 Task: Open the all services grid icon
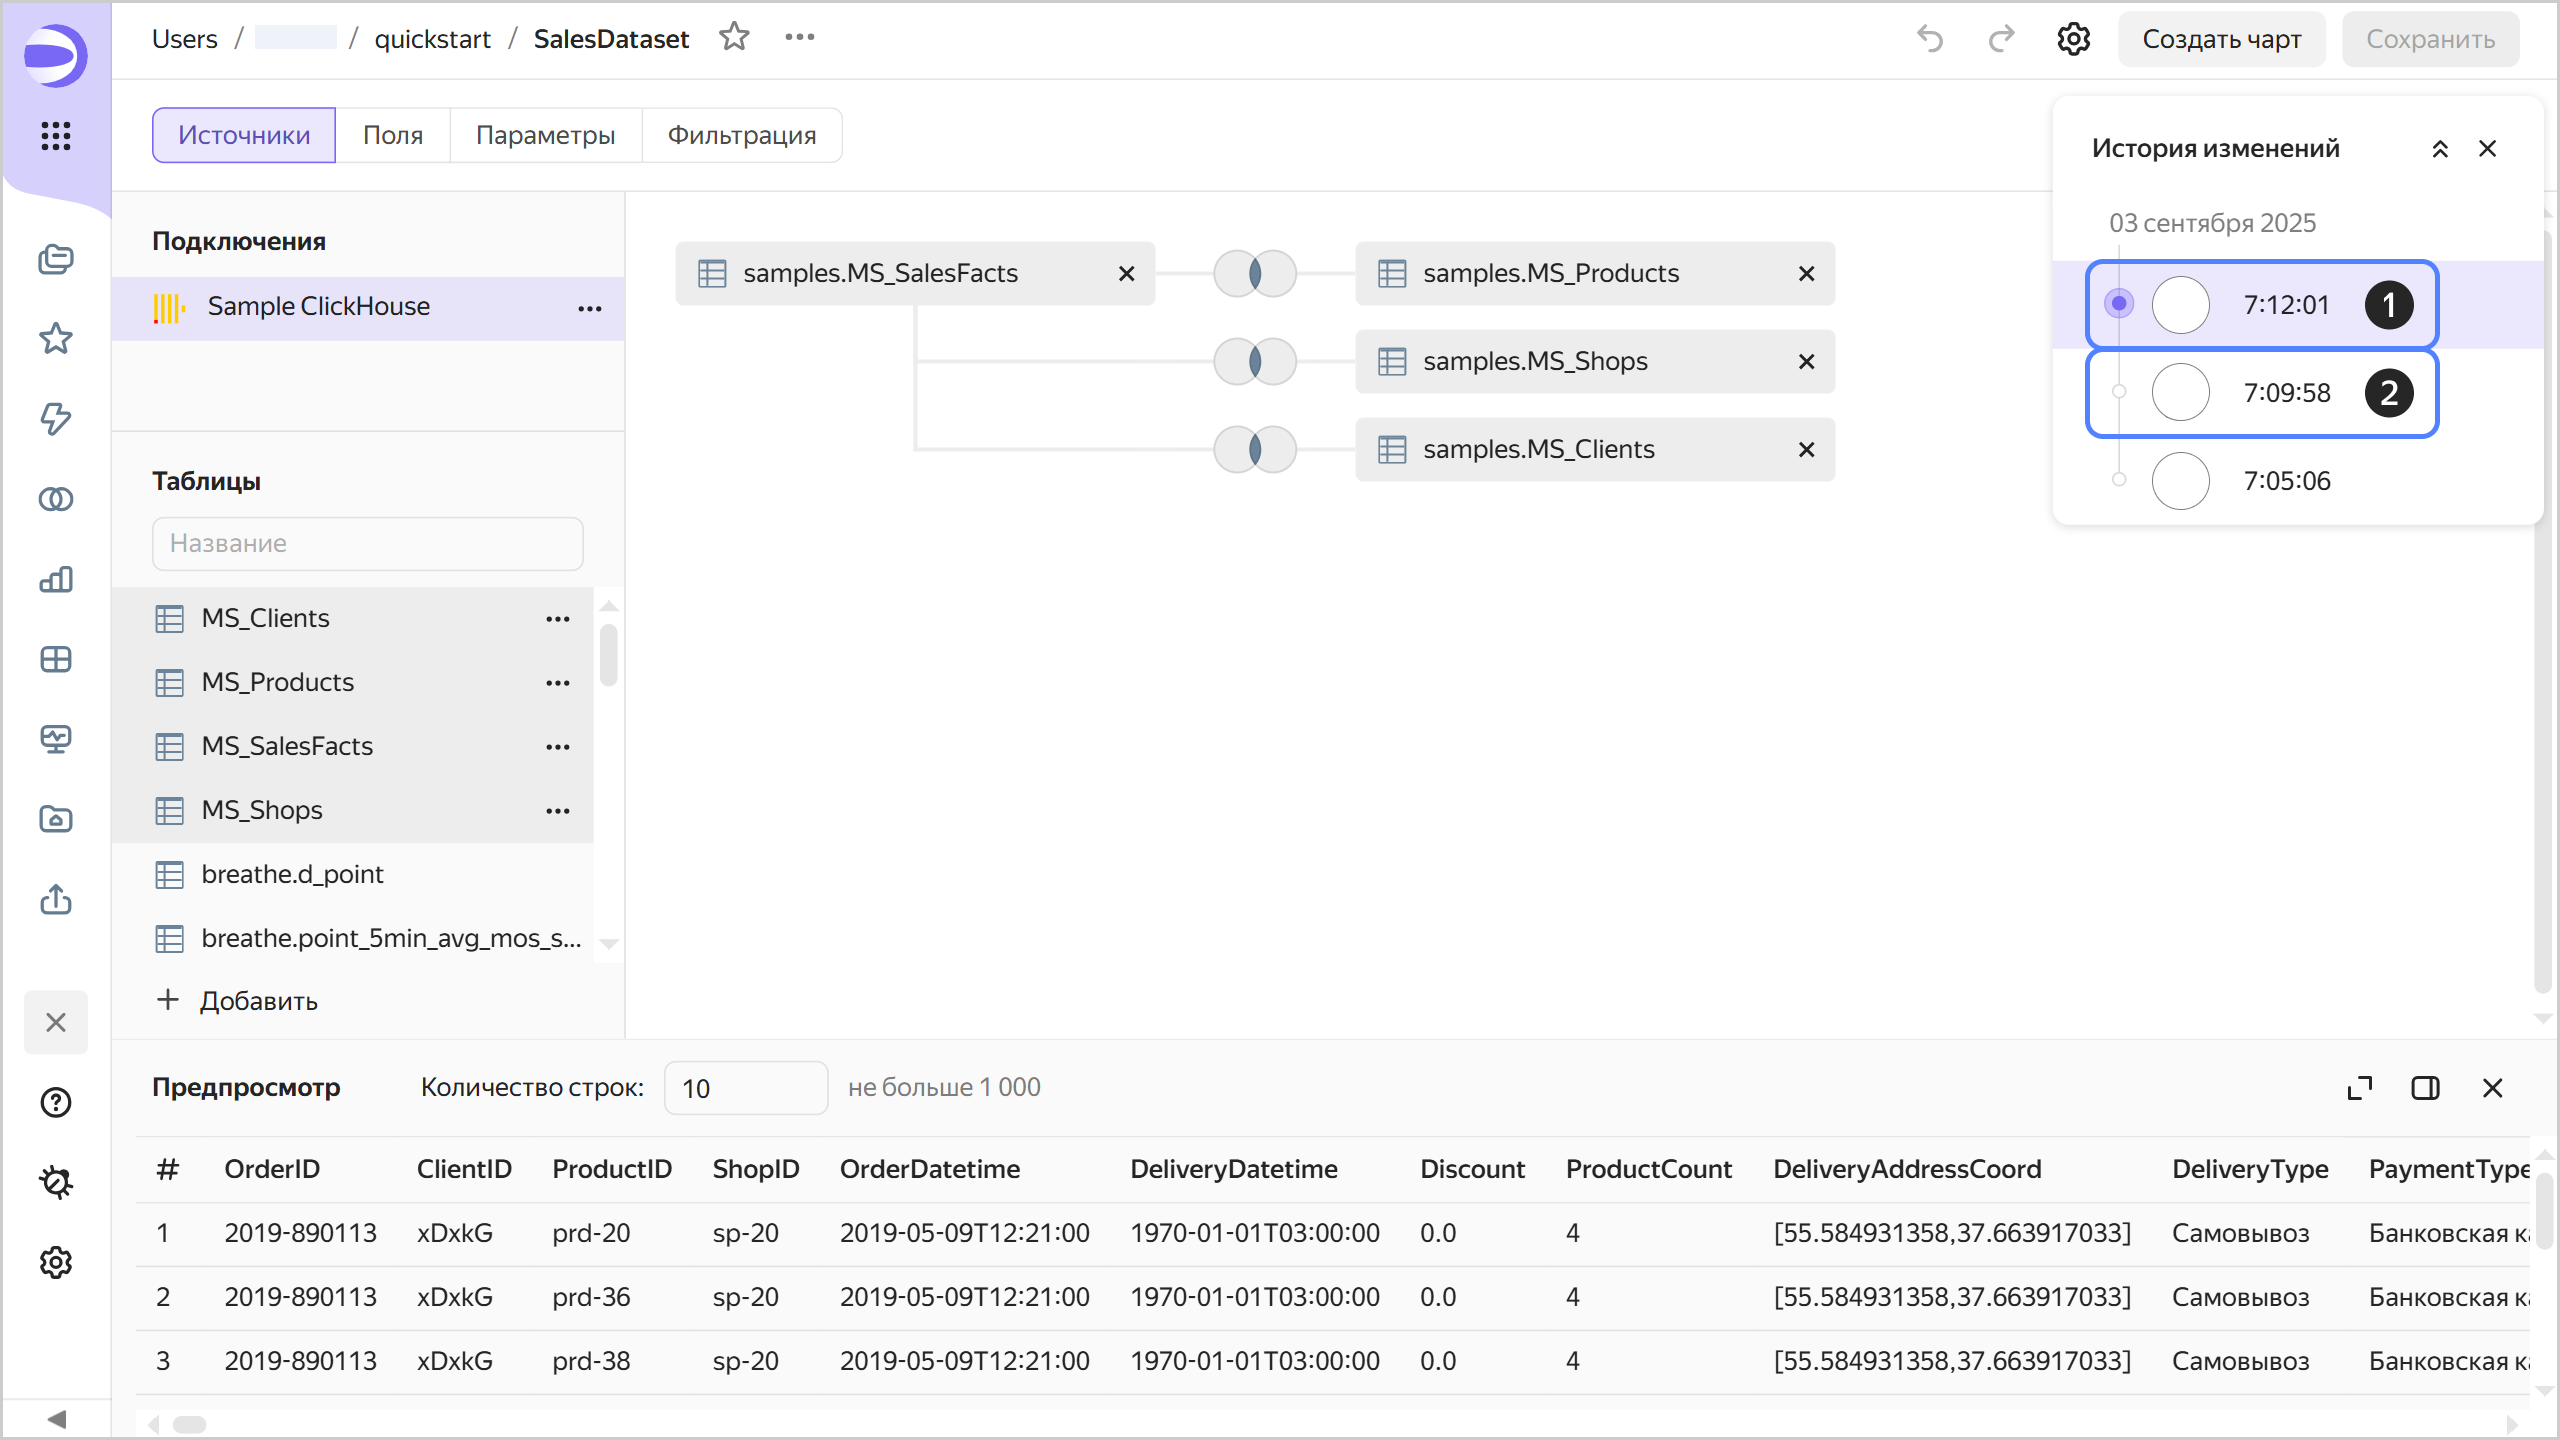(x=56, y=135)
